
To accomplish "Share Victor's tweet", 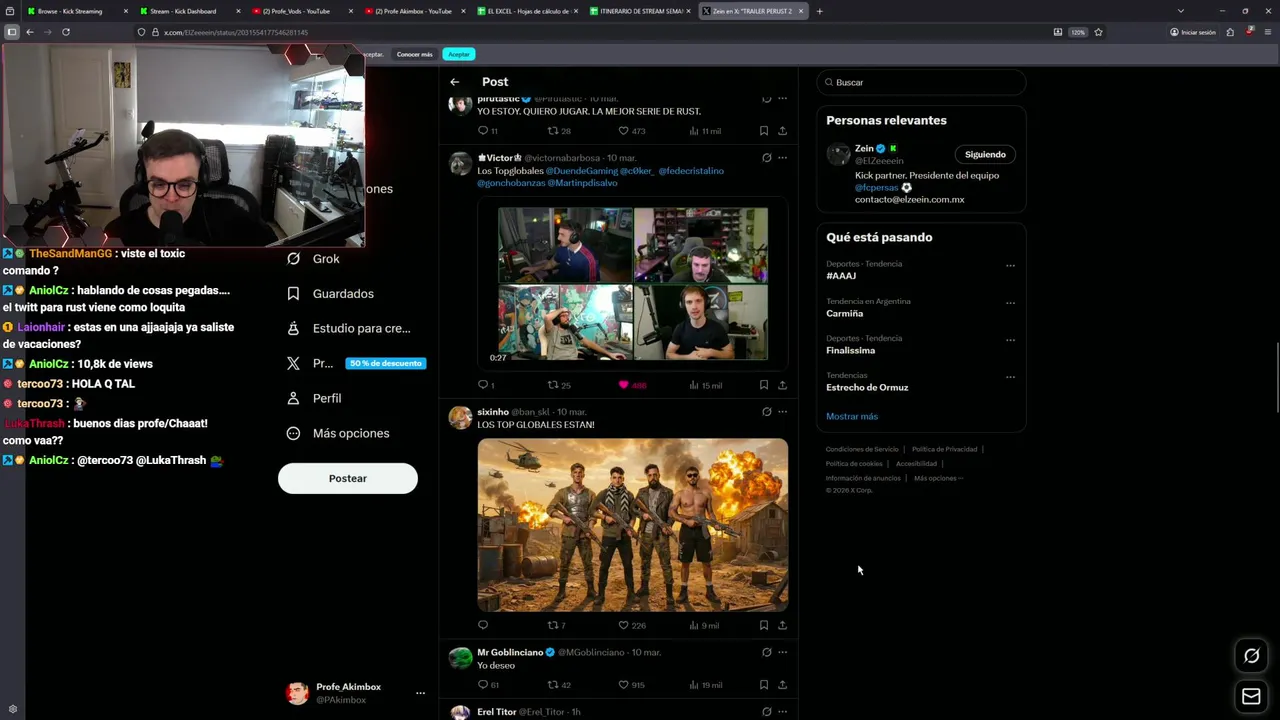I will [782, 385].
